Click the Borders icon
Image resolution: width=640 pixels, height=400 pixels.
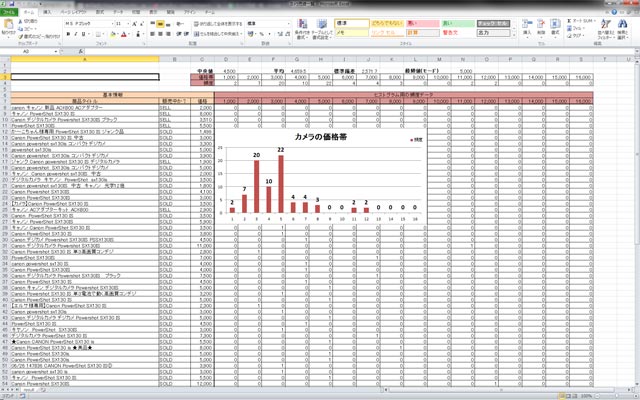pyautogui.click(x=98, y=34)
